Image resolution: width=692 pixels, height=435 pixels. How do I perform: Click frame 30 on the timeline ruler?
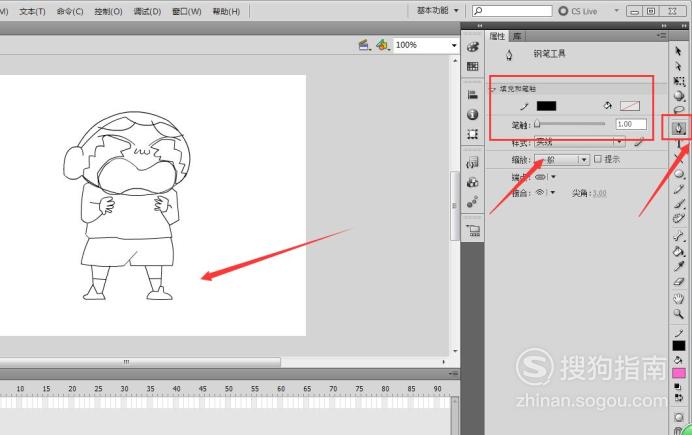point(124,389)
